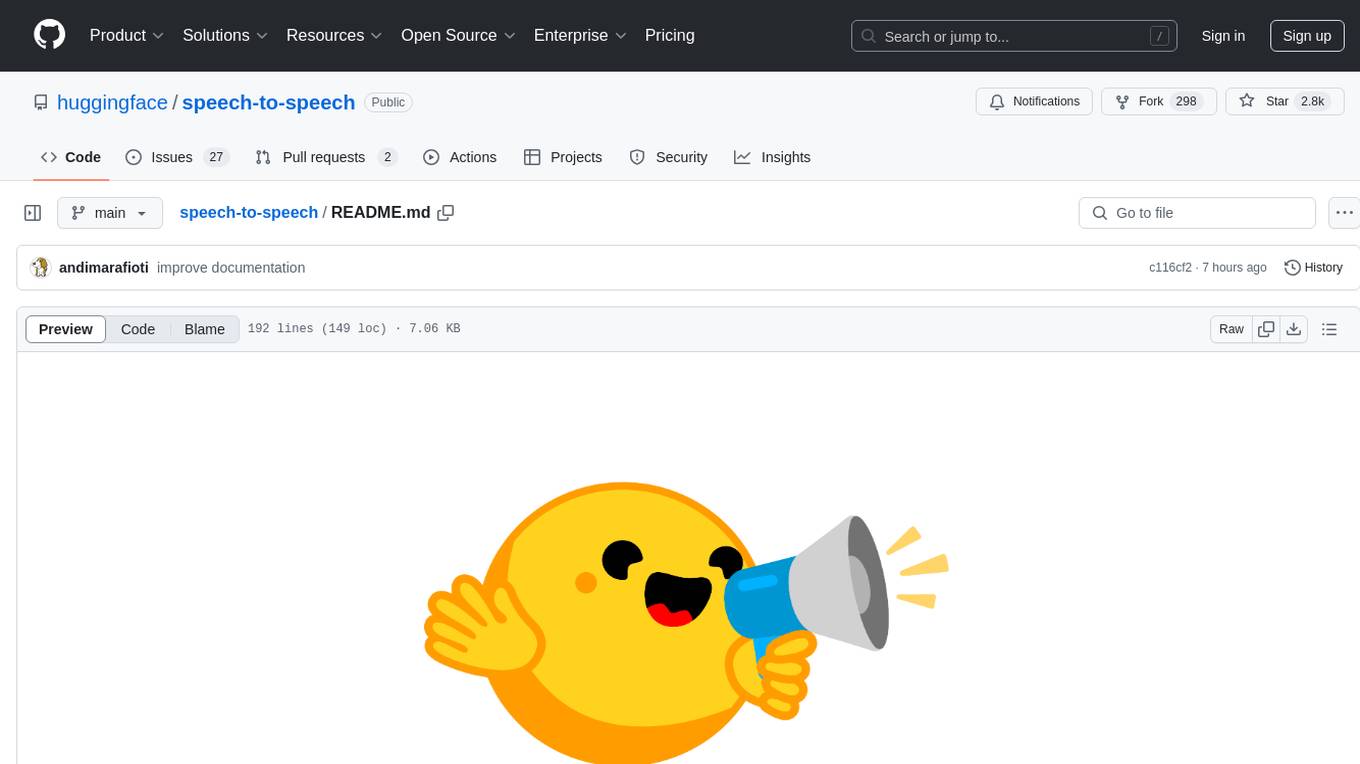
Task: Open the Pricing page
Action: 670,35
